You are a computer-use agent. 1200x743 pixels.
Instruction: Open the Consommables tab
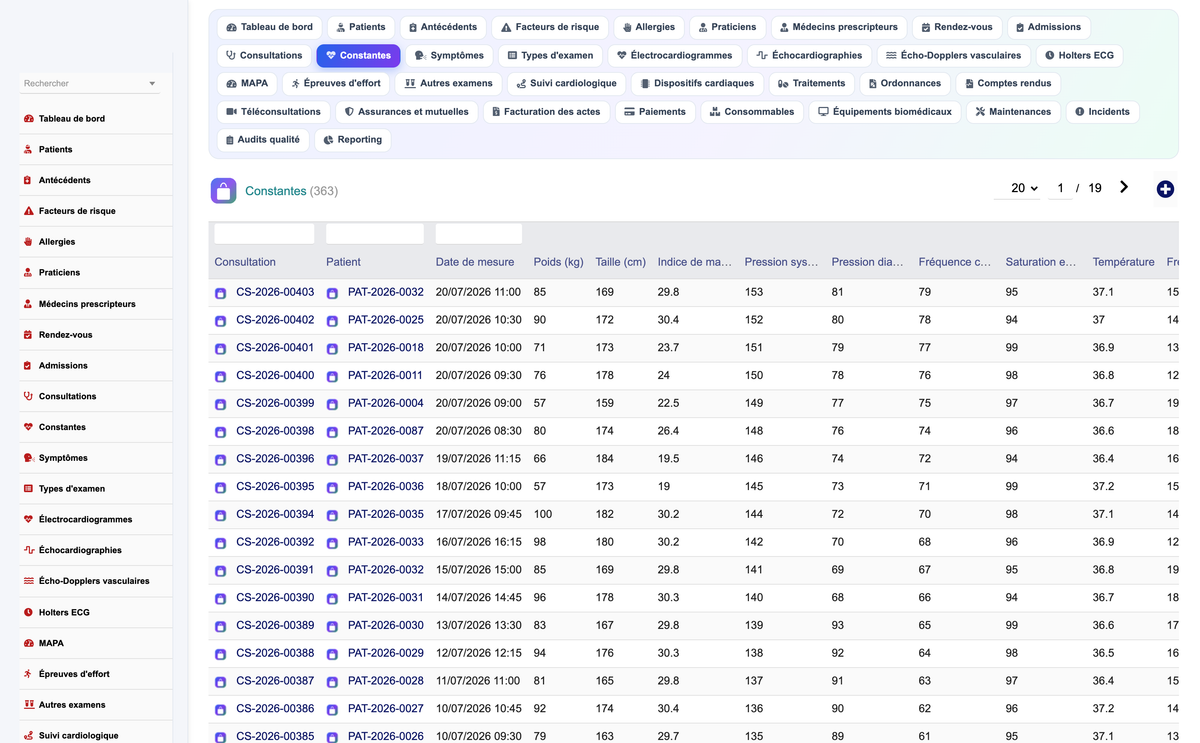point(751,111)
